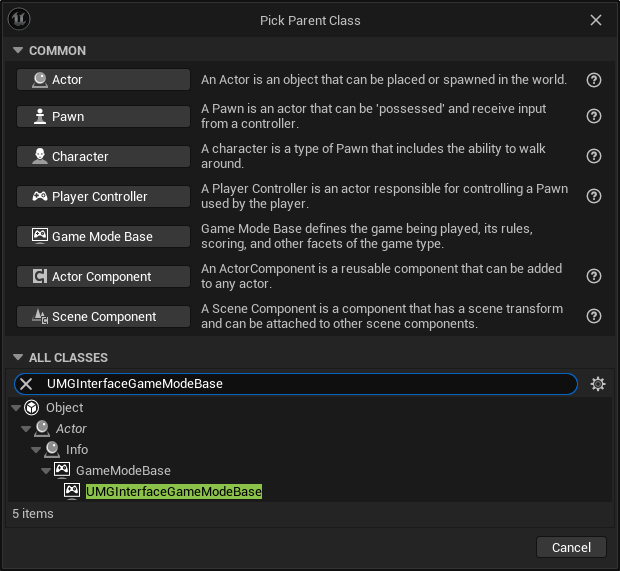Viewport: 620px width, 571px height.
Task: Open help for Player Controller class
Action: tap(594, 196)
